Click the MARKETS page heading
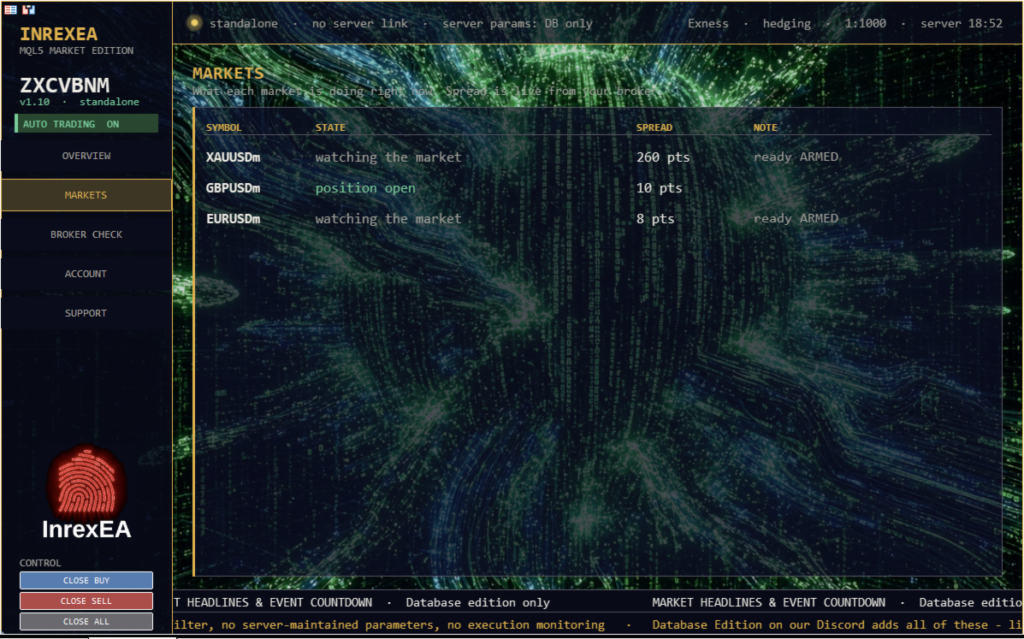1024x639 pixels. pyautogui.click(x=228, y=73)
